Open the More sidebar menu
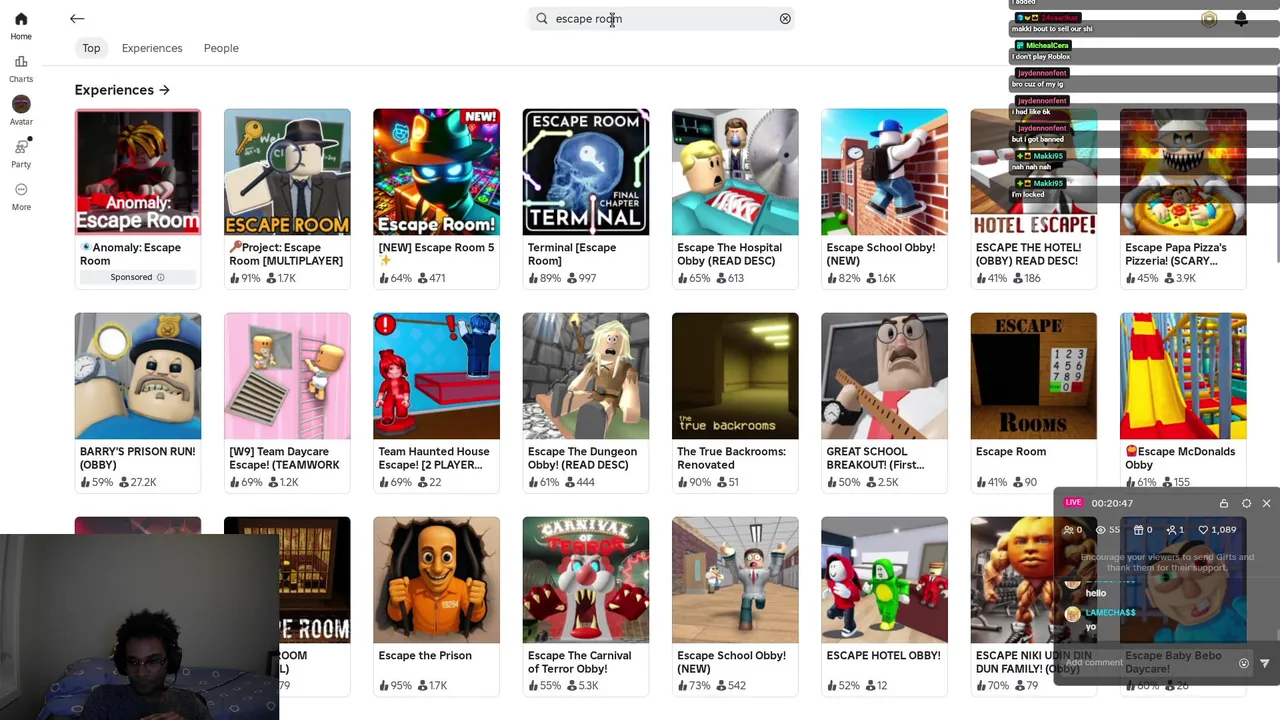 coord(21,196)
